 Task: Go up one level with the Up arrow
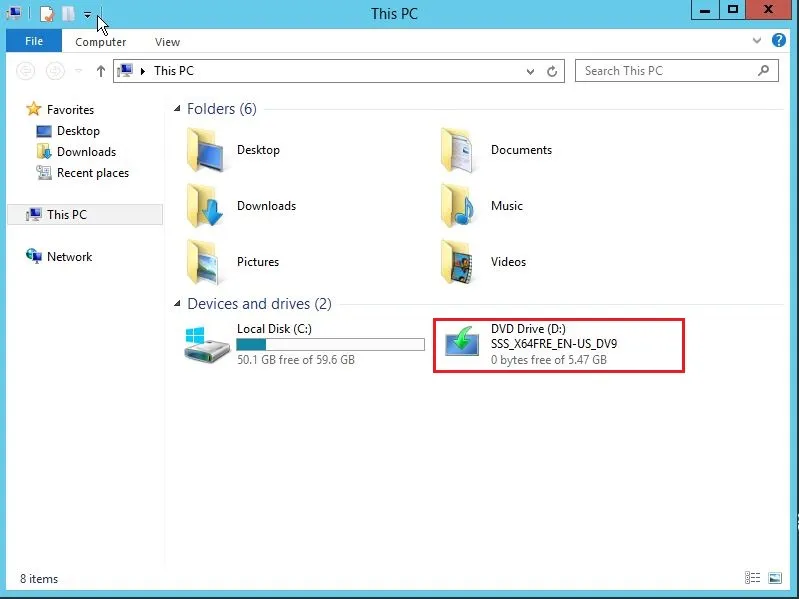pyautogui.click(x=100, y=71)
